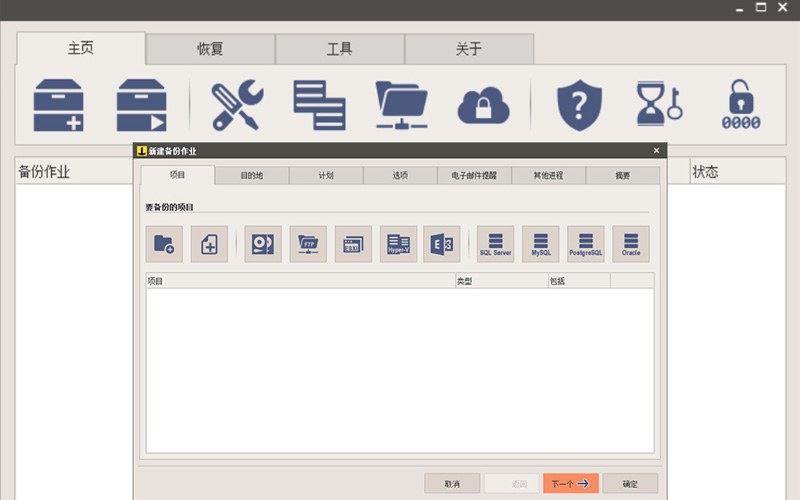Open the wrench and screwdriver tools icon
This screenshot has width=800, height=500.
pyautogui.click(x=236, y=104)
